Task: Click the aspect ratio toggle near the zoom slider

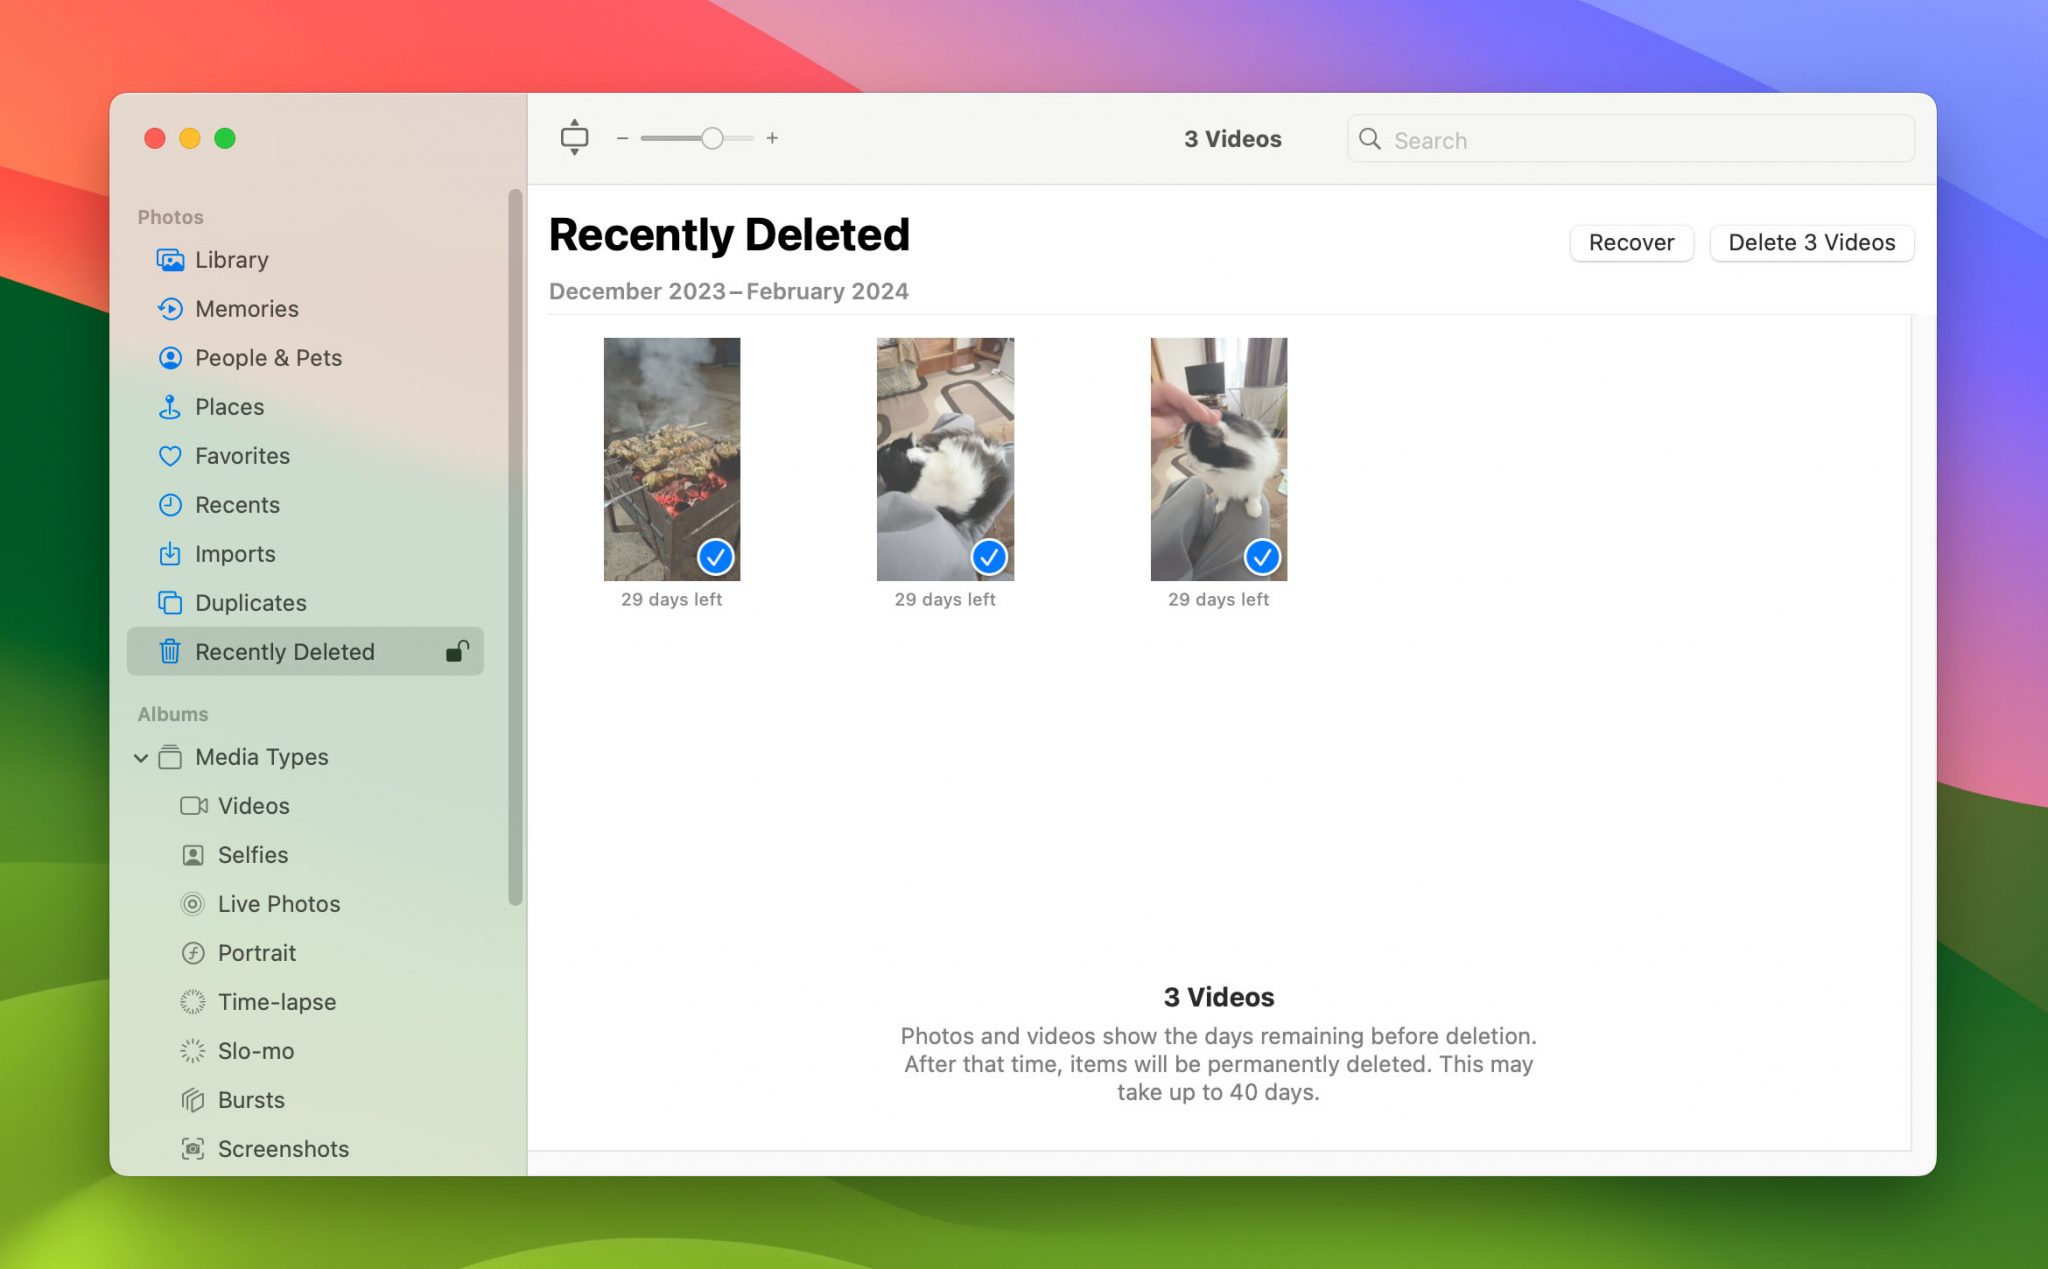Action: pos(575,137)
